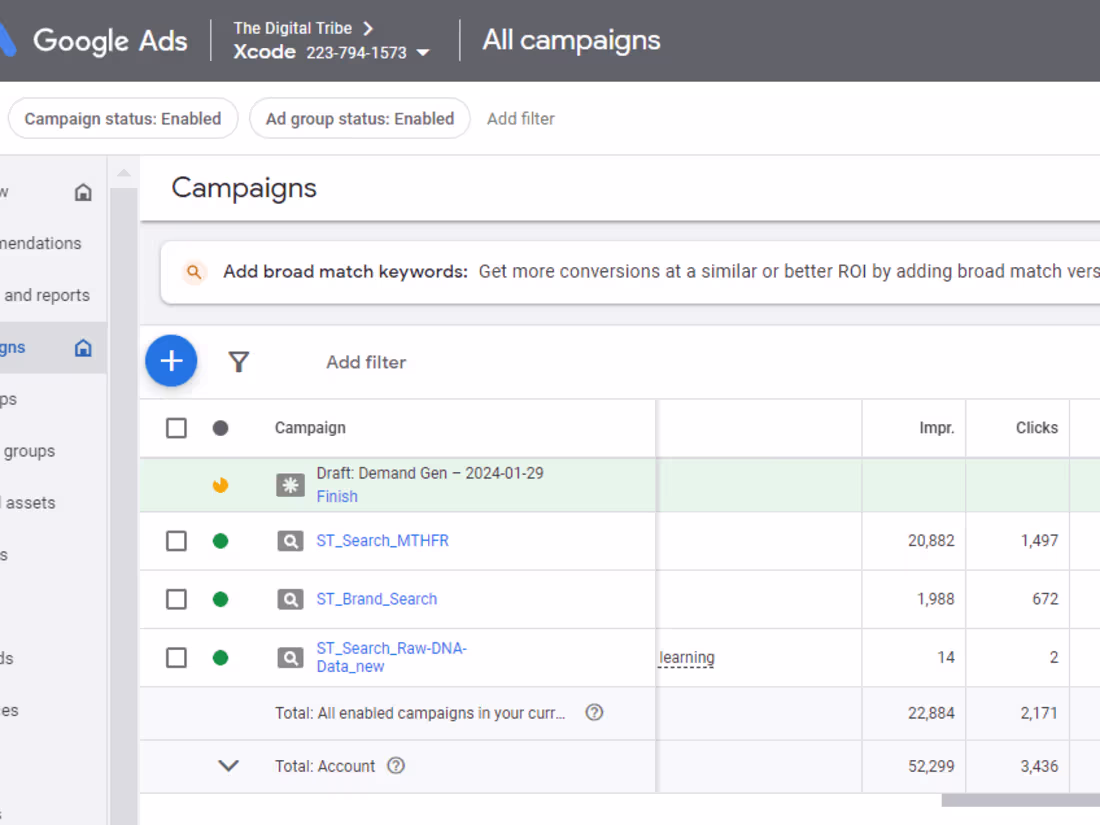Click the blue plus new campaign button
Screen dimensions: 1100x825
pos(171,361)
